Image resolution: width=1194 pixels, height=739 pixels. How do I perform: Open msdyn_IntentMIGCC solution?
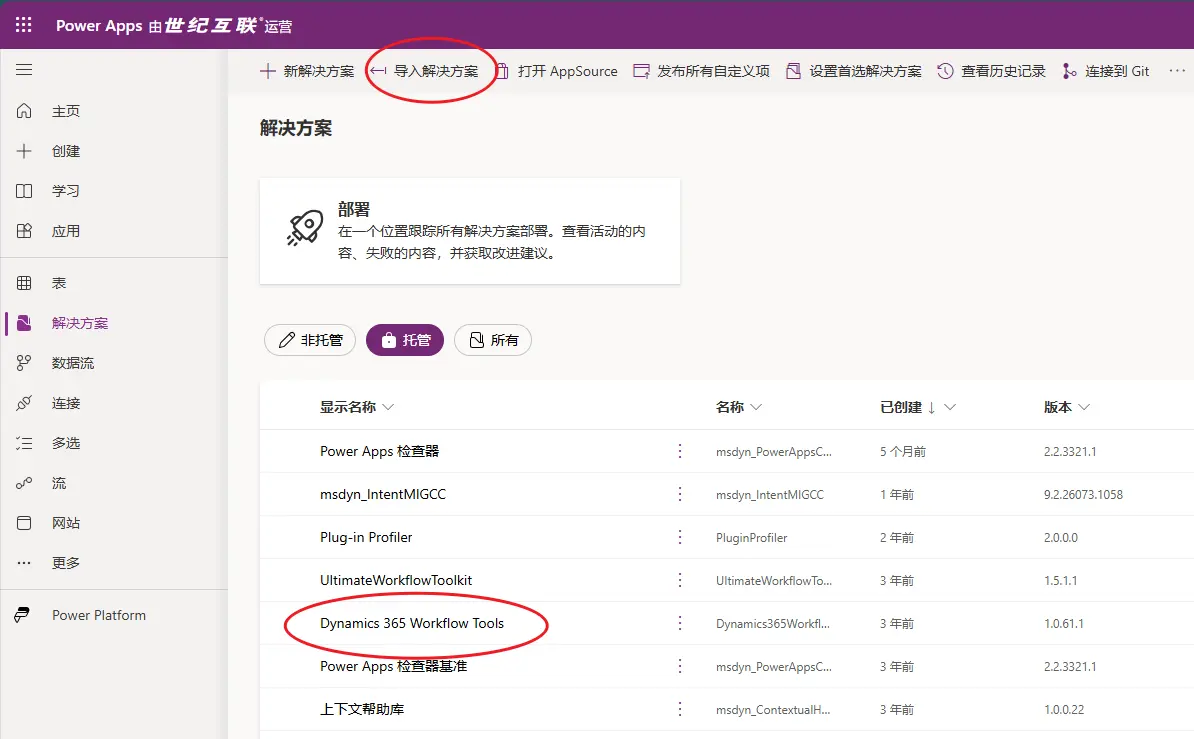coord(383,494)
